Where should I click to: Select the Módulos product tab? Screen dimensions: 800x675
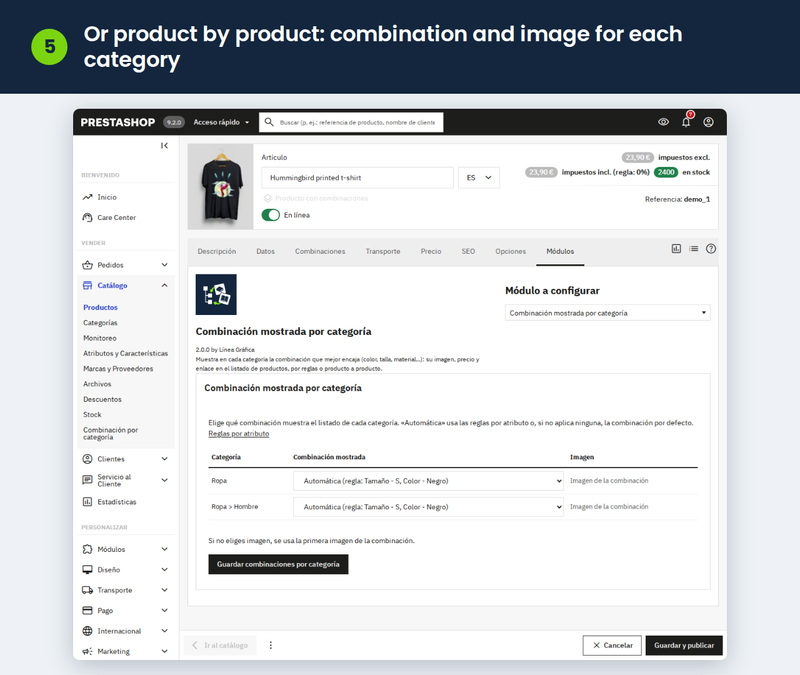pyautogui.click(x=560, y=251)
